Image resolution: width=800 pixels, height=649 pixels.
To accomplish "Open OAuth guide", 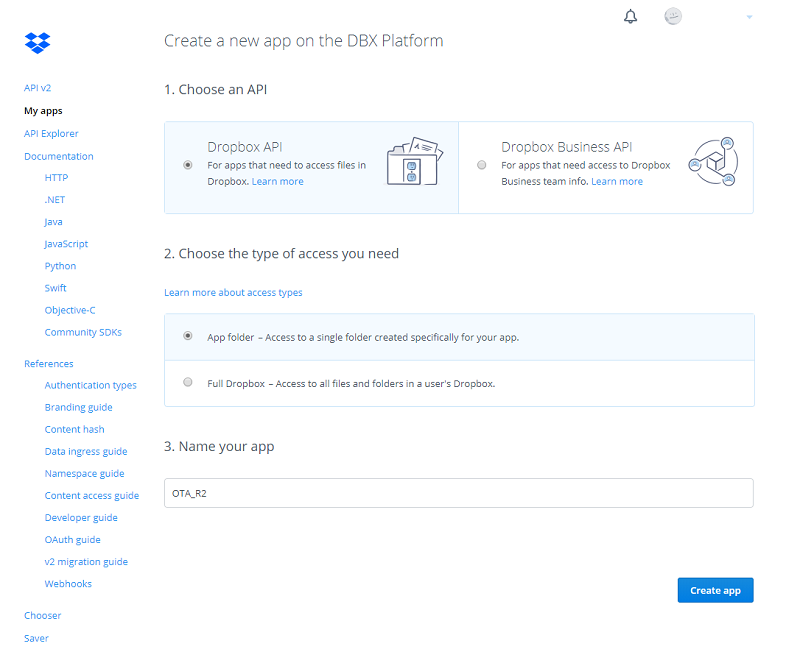I will point(72,540).
